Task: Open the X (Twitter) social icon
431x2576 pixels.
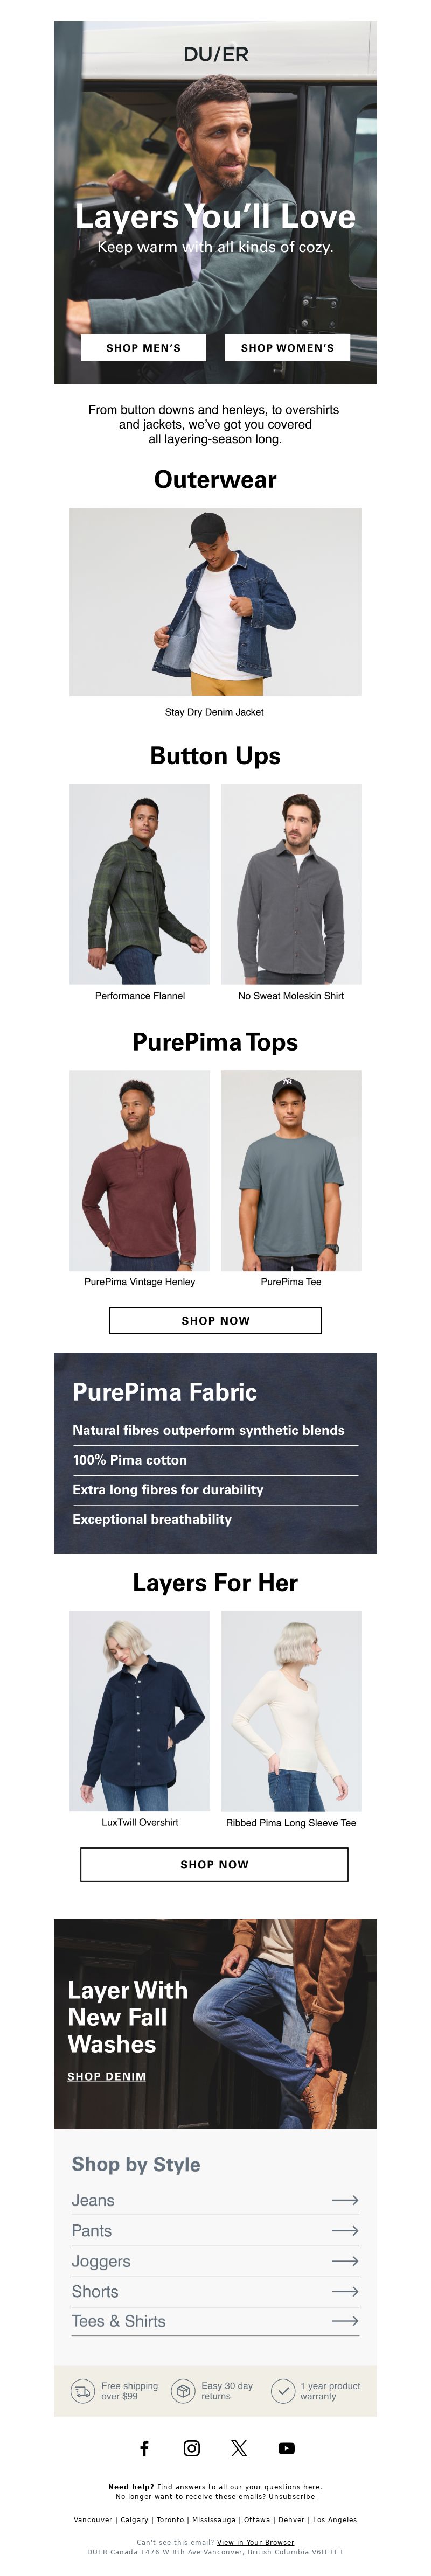Action: pyautogui.click(x=239, y=2447)
